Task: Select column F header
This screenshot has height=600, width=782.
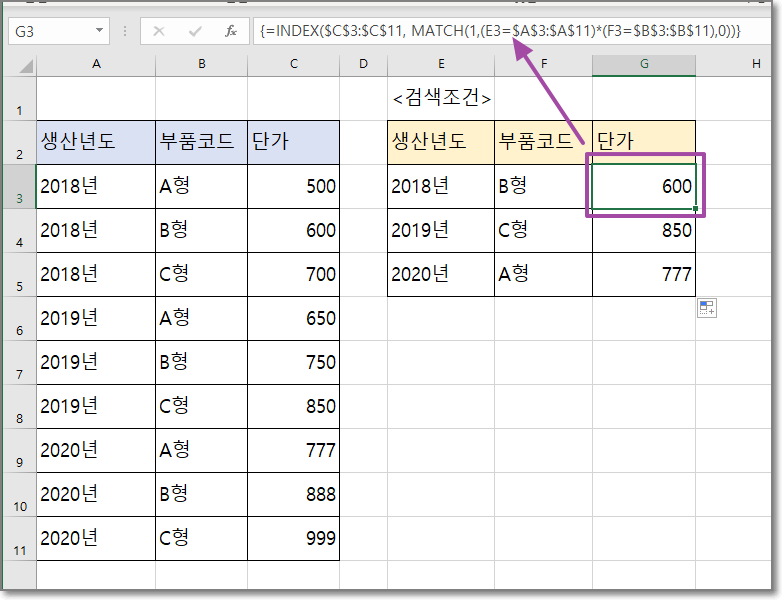Action: 544,65
